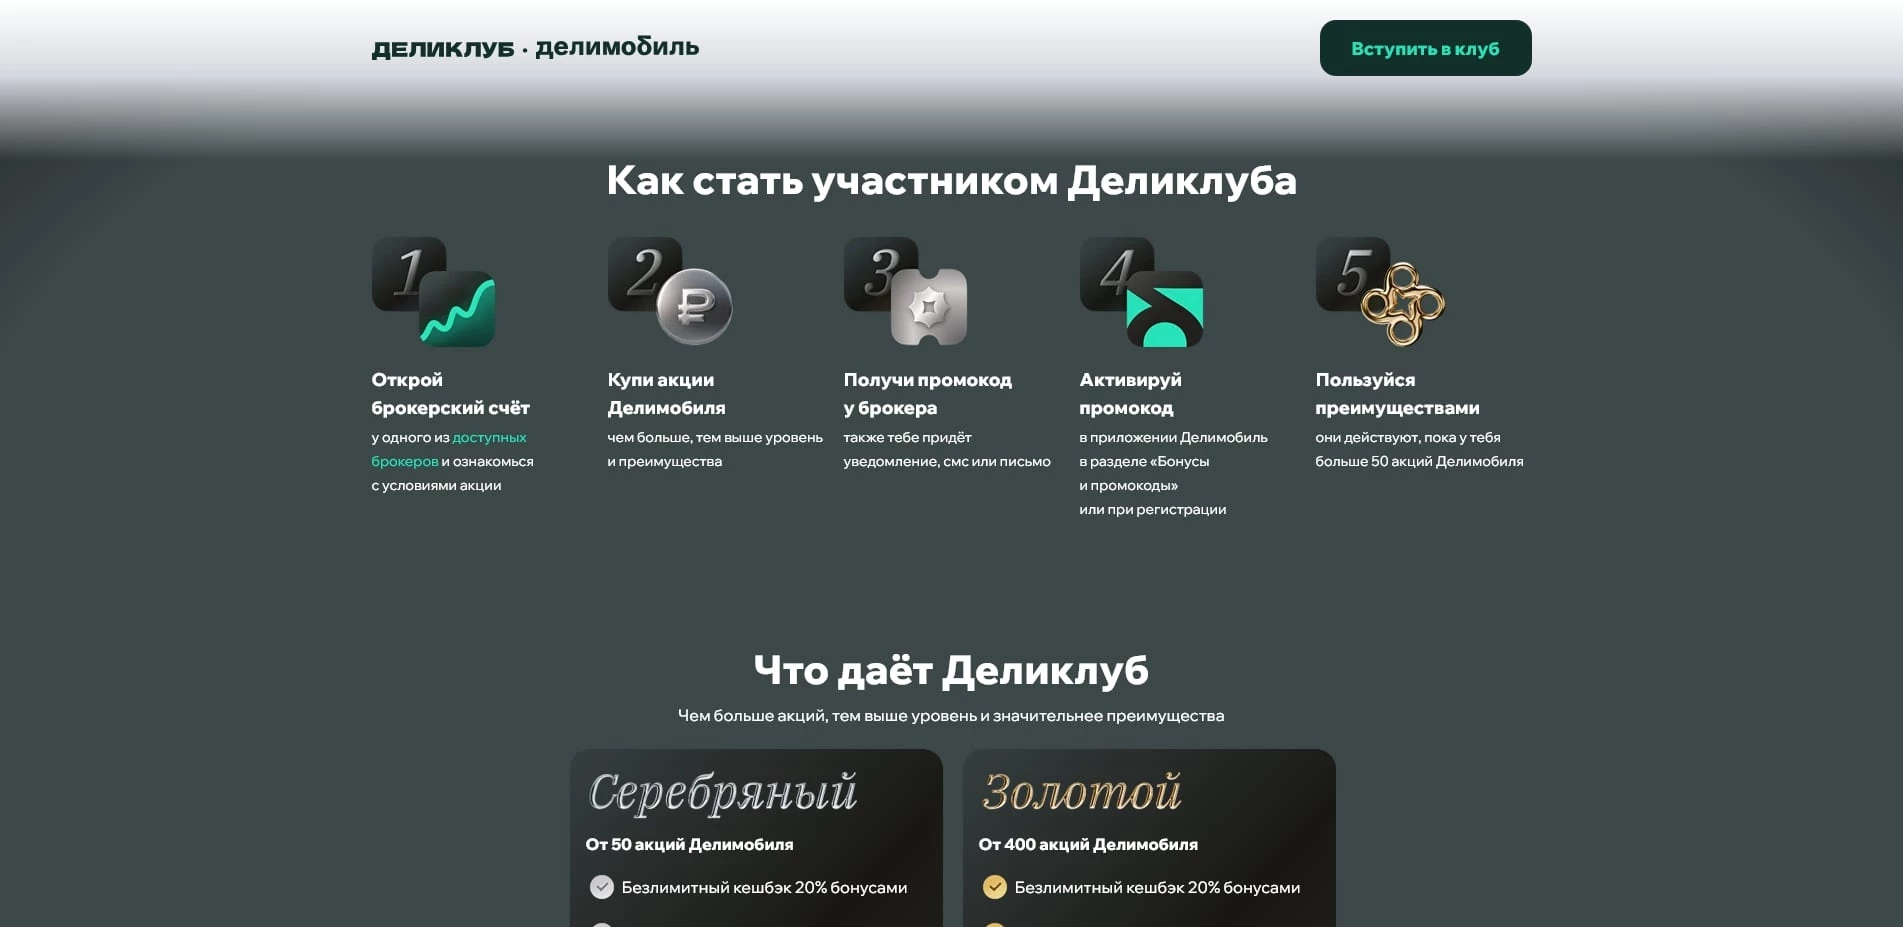
Task: Click the text «От 400 акций Делимобиля»
Action: [x=1088, y=843]
